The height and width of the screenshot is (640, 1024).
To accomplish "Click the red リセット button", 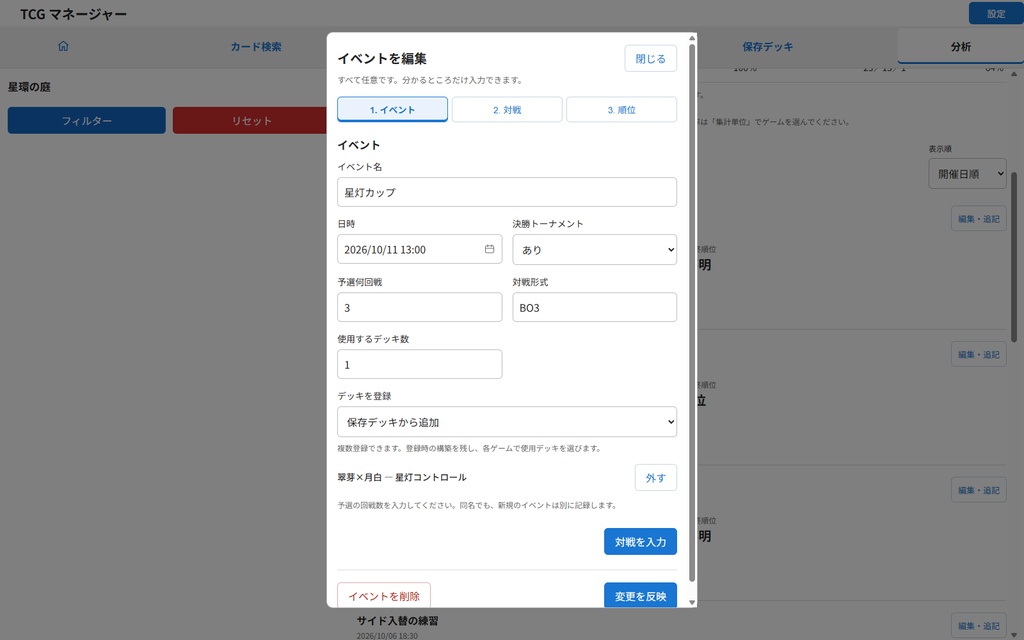I will (x=251, y=120).
